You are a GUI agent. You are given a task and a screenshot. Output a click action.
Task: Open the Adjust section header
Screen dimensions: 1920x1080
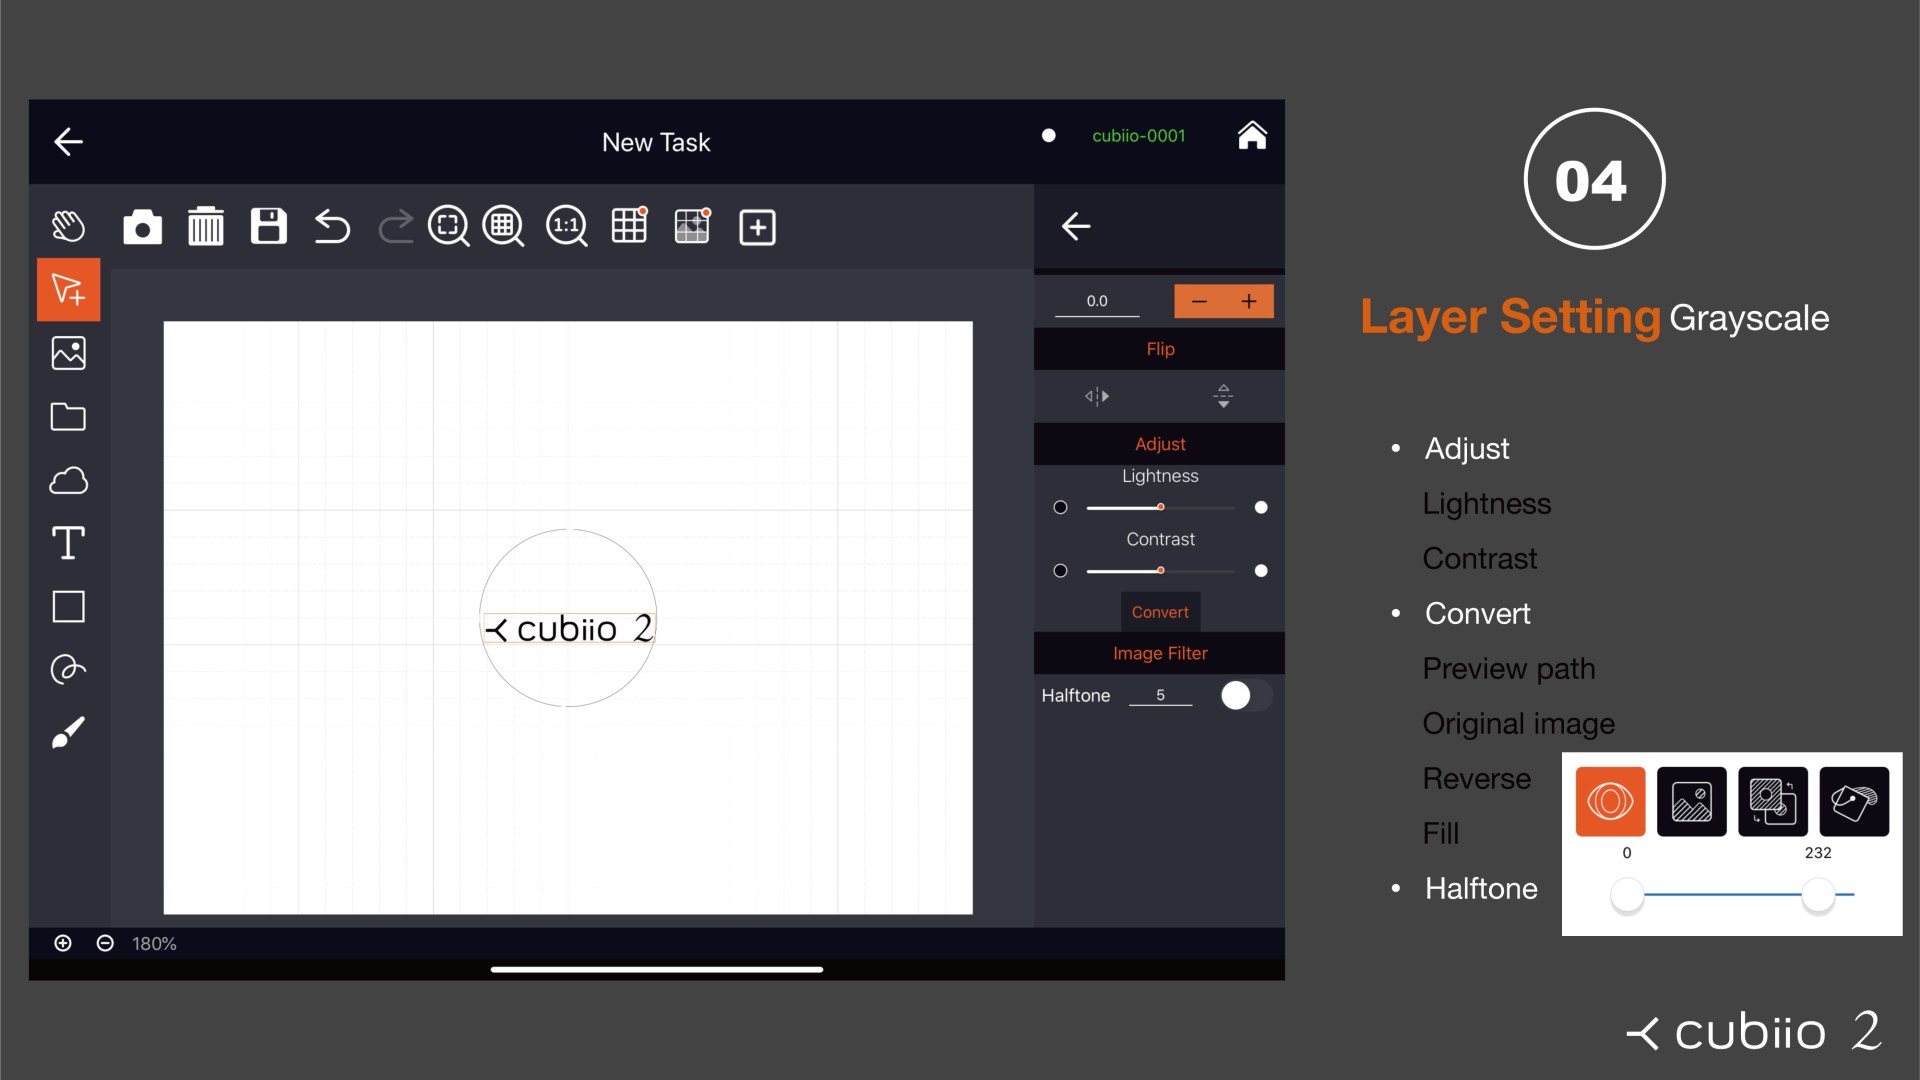[1159, 443]
